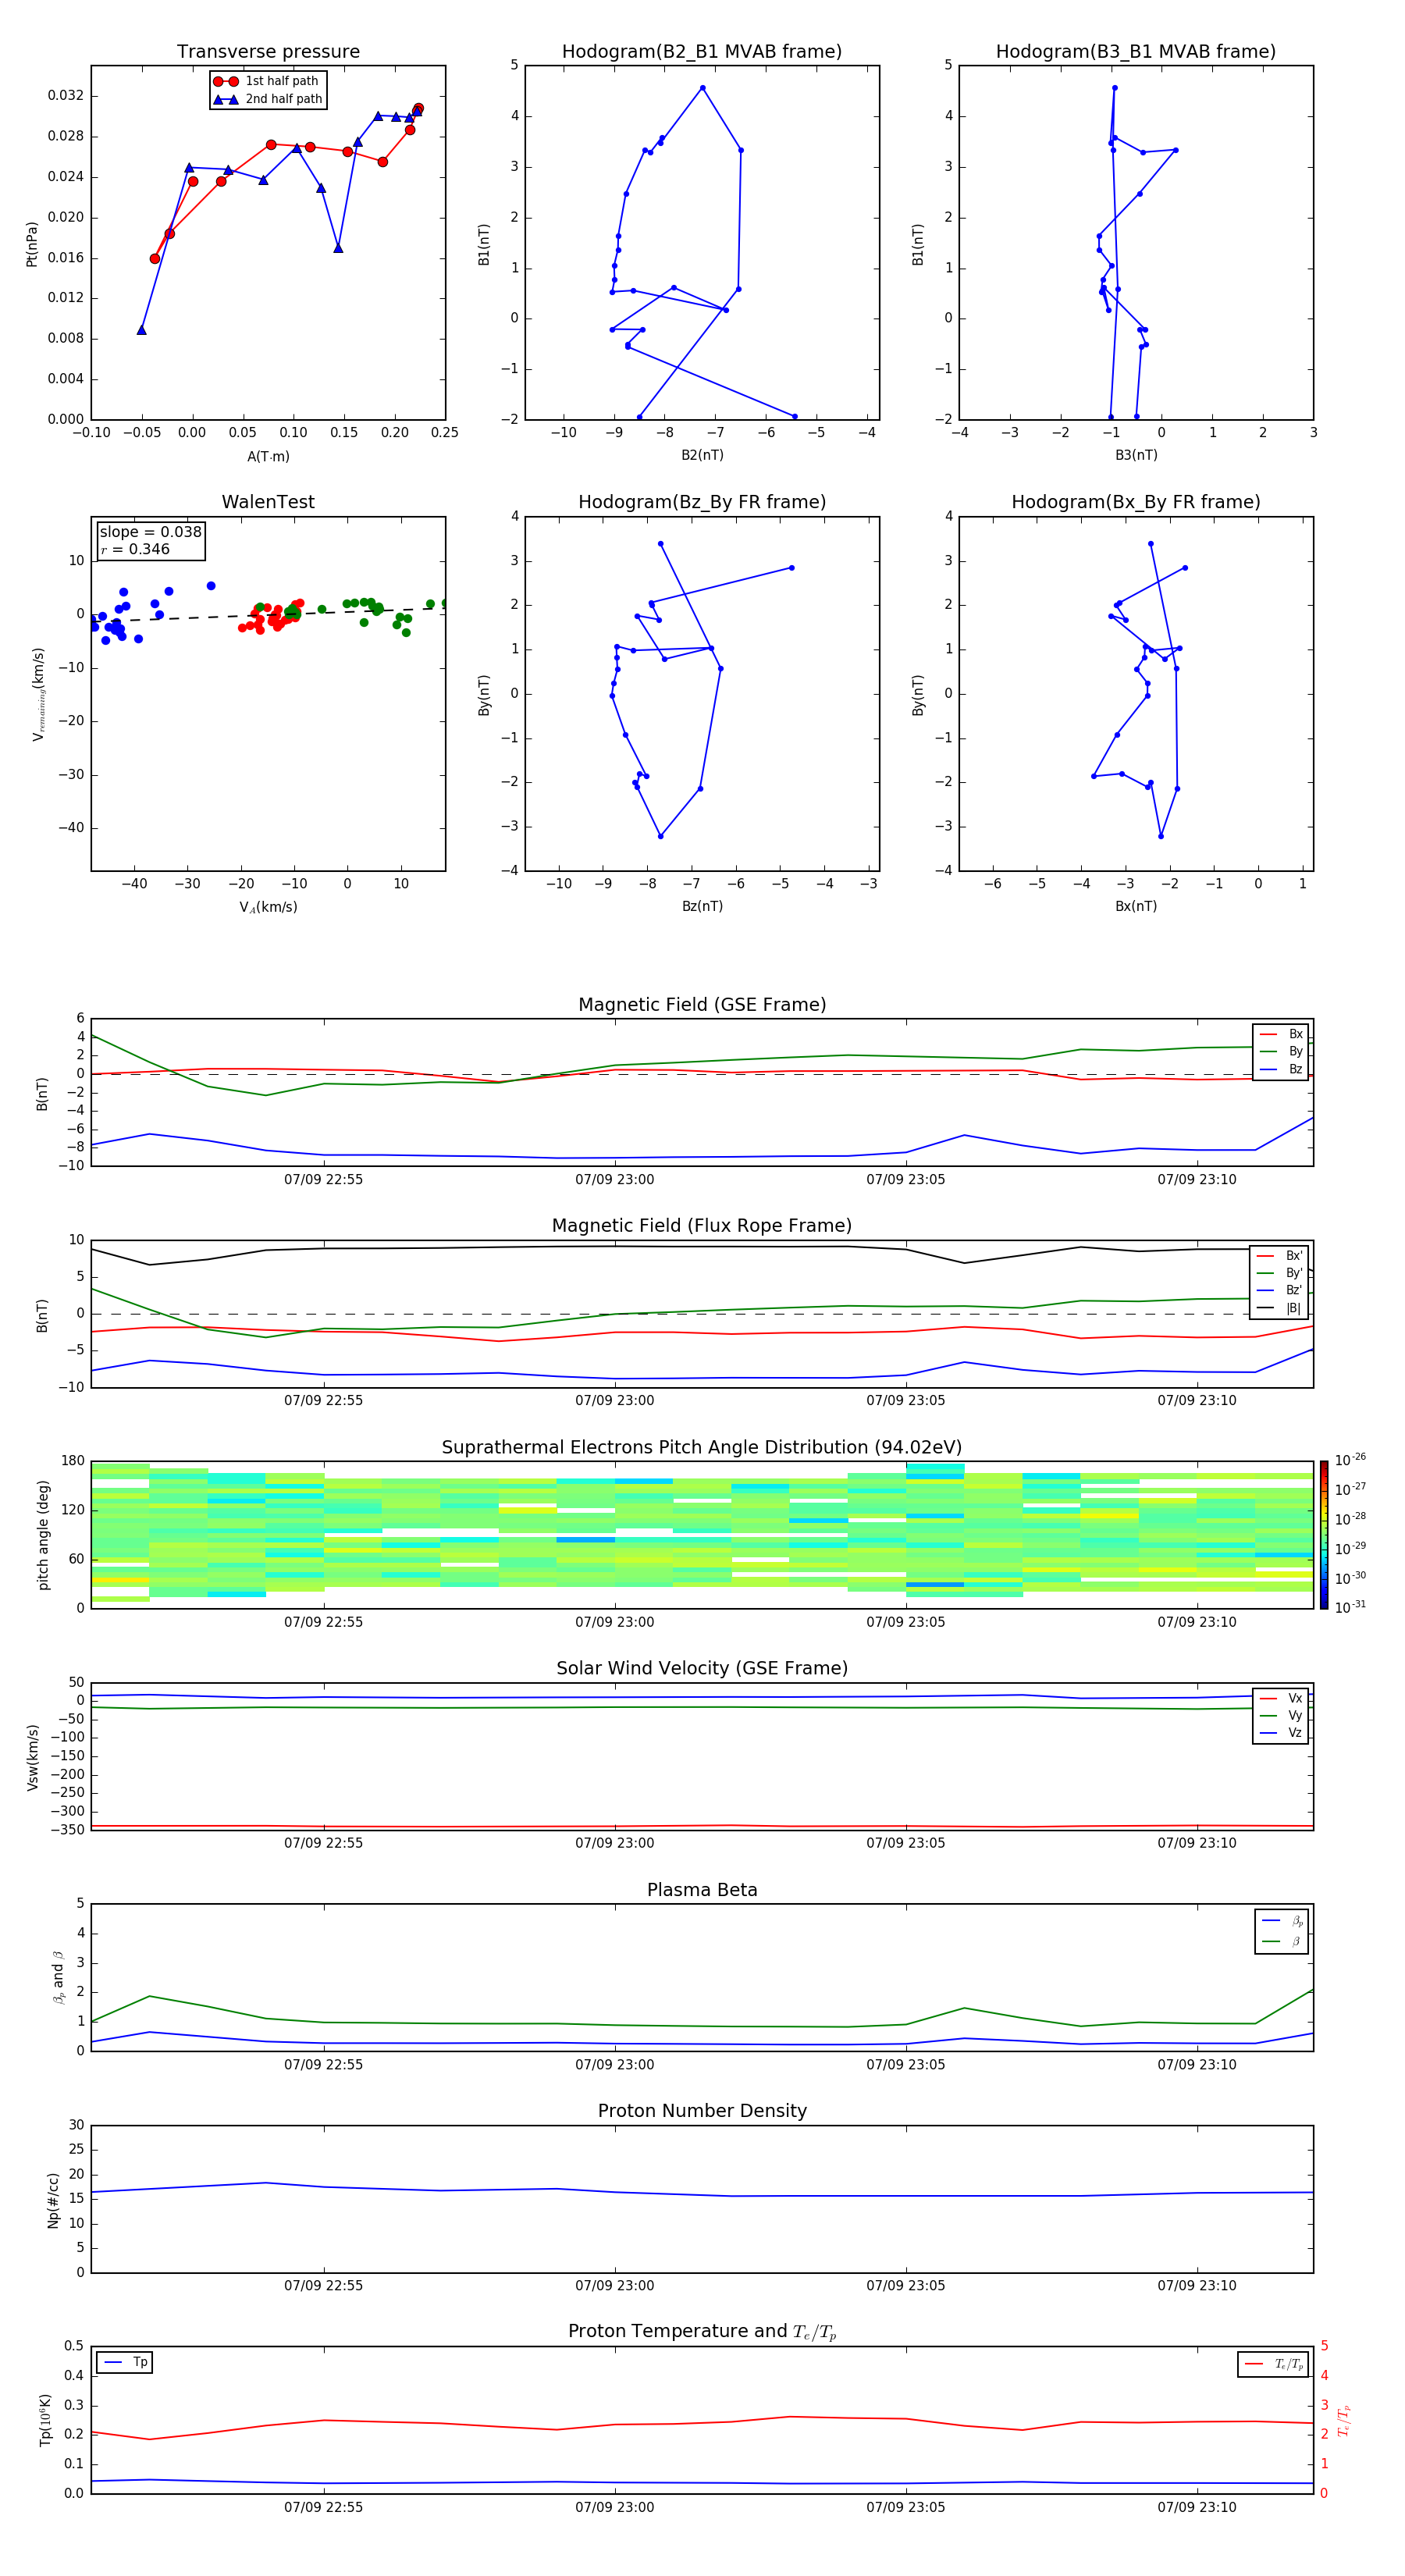This screenshot has width=1405, height=2576.
Task: Click the 'Hodogram(Bz_By FR frame)' title
Action: (x=702, y=502)
